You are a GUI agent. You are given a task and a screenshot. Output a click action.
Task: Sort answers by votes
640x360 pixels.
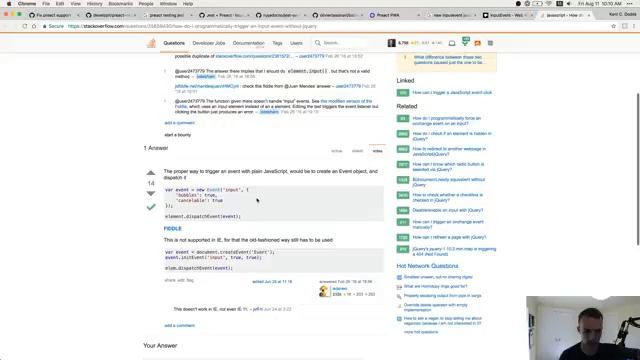click(x=378, y=151)
